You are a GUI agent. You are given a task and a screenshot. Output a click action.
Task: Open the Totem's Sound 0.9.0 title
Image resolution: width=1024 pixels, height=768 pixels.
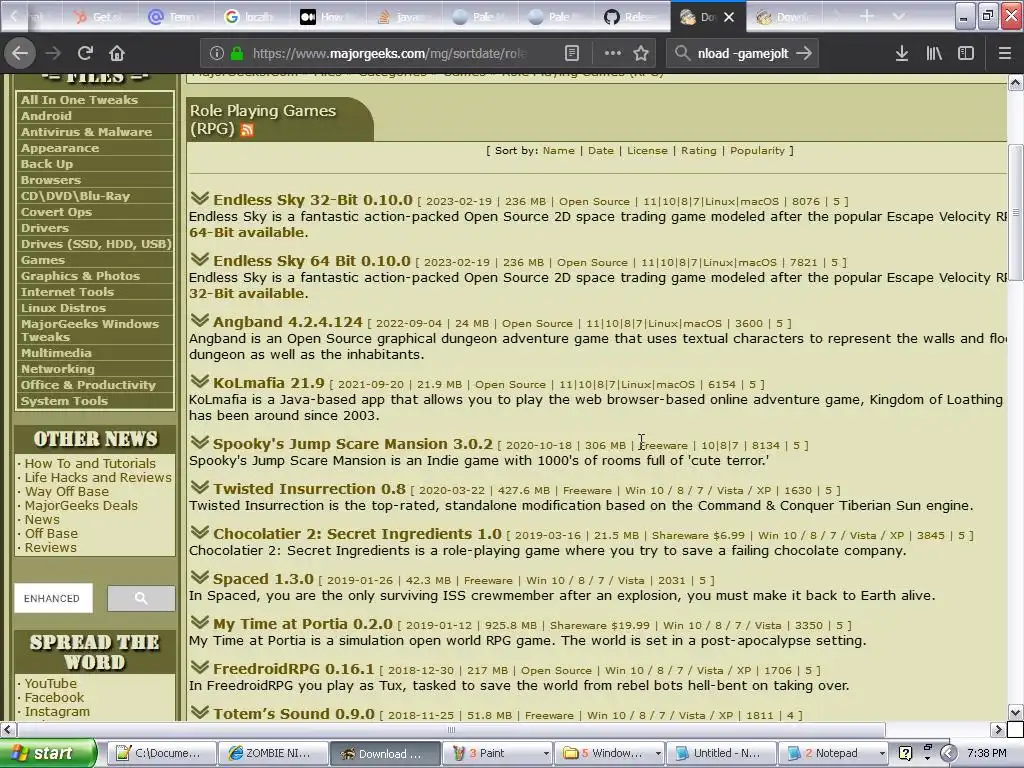294,714
